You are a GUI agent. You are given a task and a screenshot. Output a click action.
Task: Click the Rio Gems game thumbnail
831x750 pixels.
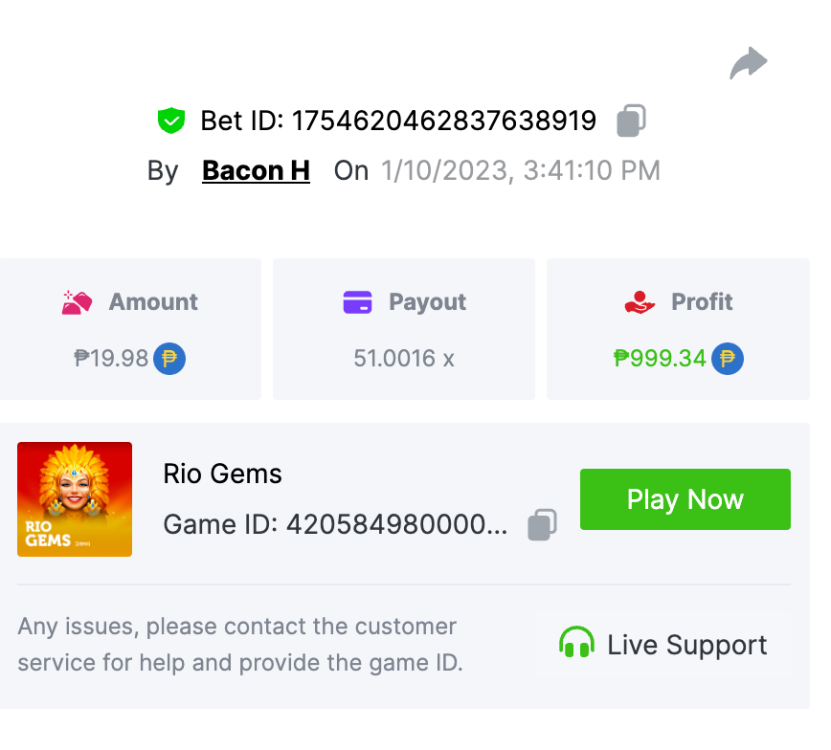75,499
